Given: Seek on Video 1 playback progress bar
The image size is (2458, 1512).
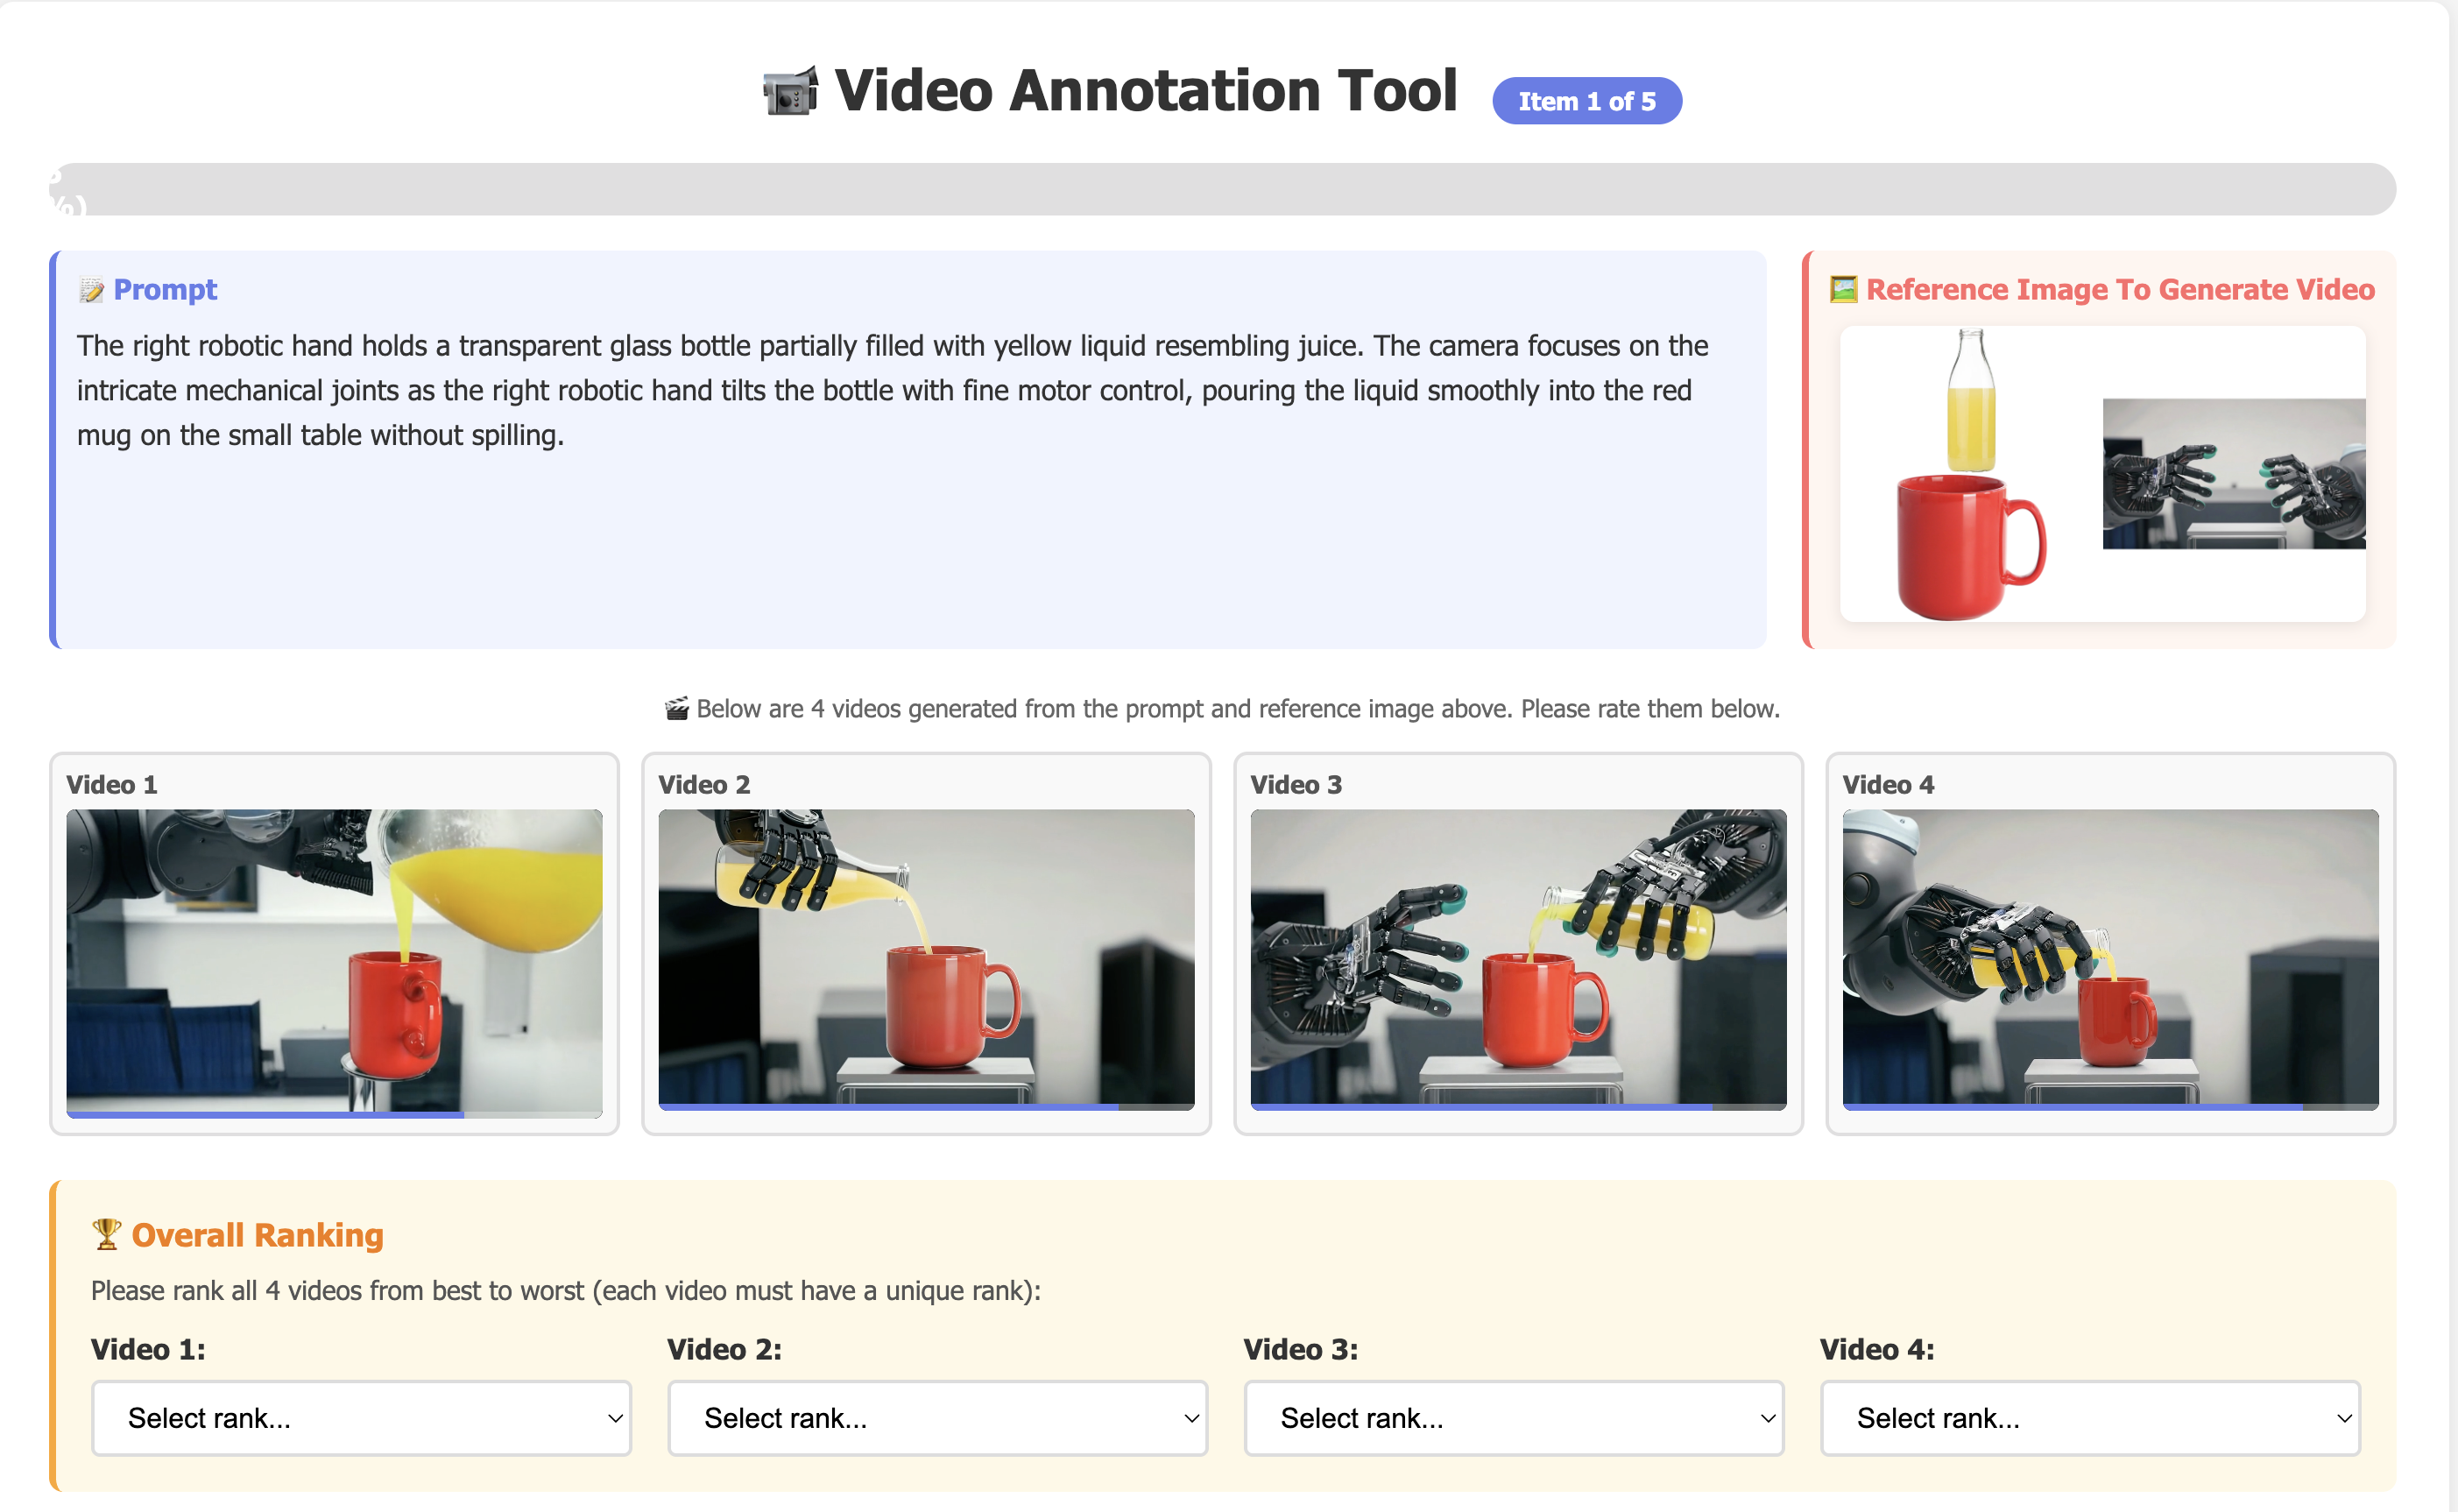Looking at the screenshot, I should click(334, 1113).
